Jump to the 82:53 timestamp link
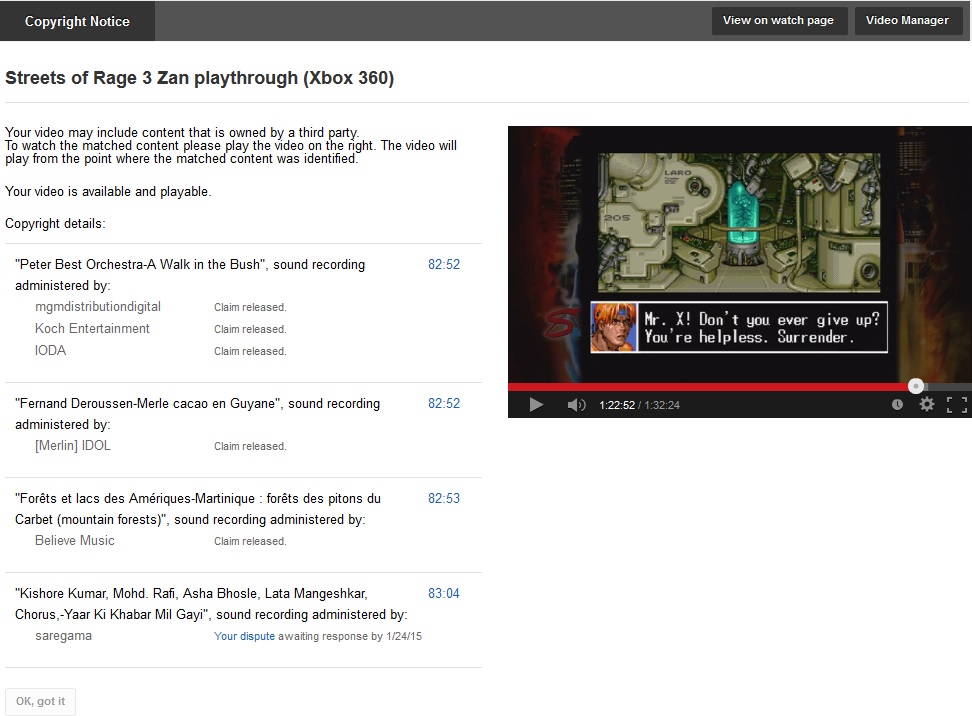This screenshot has height=716, width=972. tap(444, 498)
